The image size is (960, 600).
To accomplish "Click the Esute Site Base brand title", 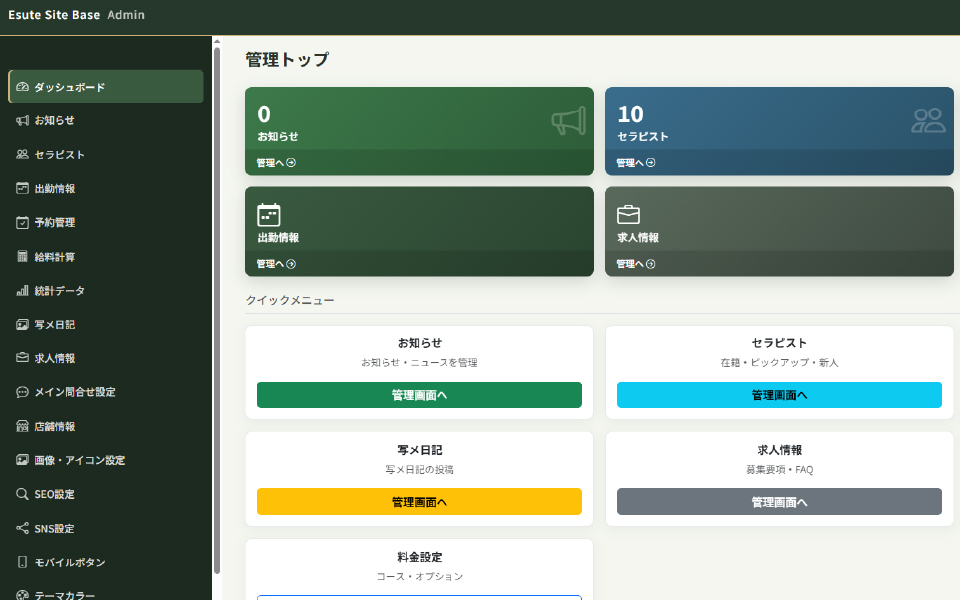I will pyautogui.click(x=54, y=15).
